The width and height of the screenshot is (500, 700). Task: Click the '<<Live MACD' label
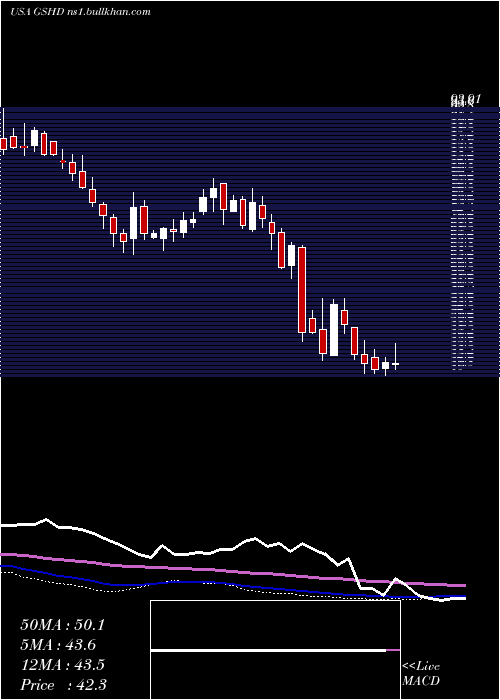[421, 674]
